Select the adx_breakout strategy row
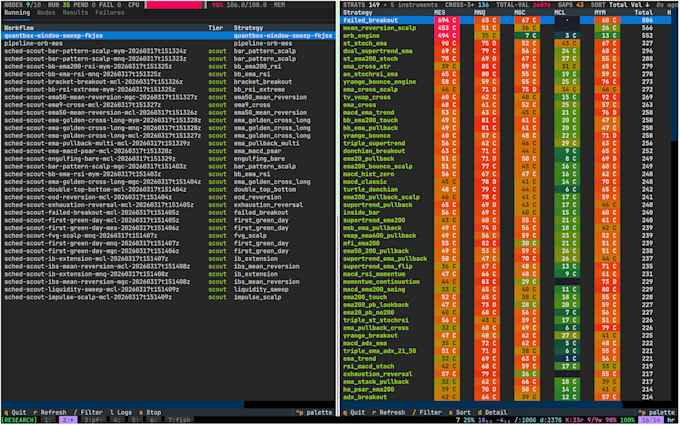The height and width of the screenshot is (425, 680). (x=506, y=397)
